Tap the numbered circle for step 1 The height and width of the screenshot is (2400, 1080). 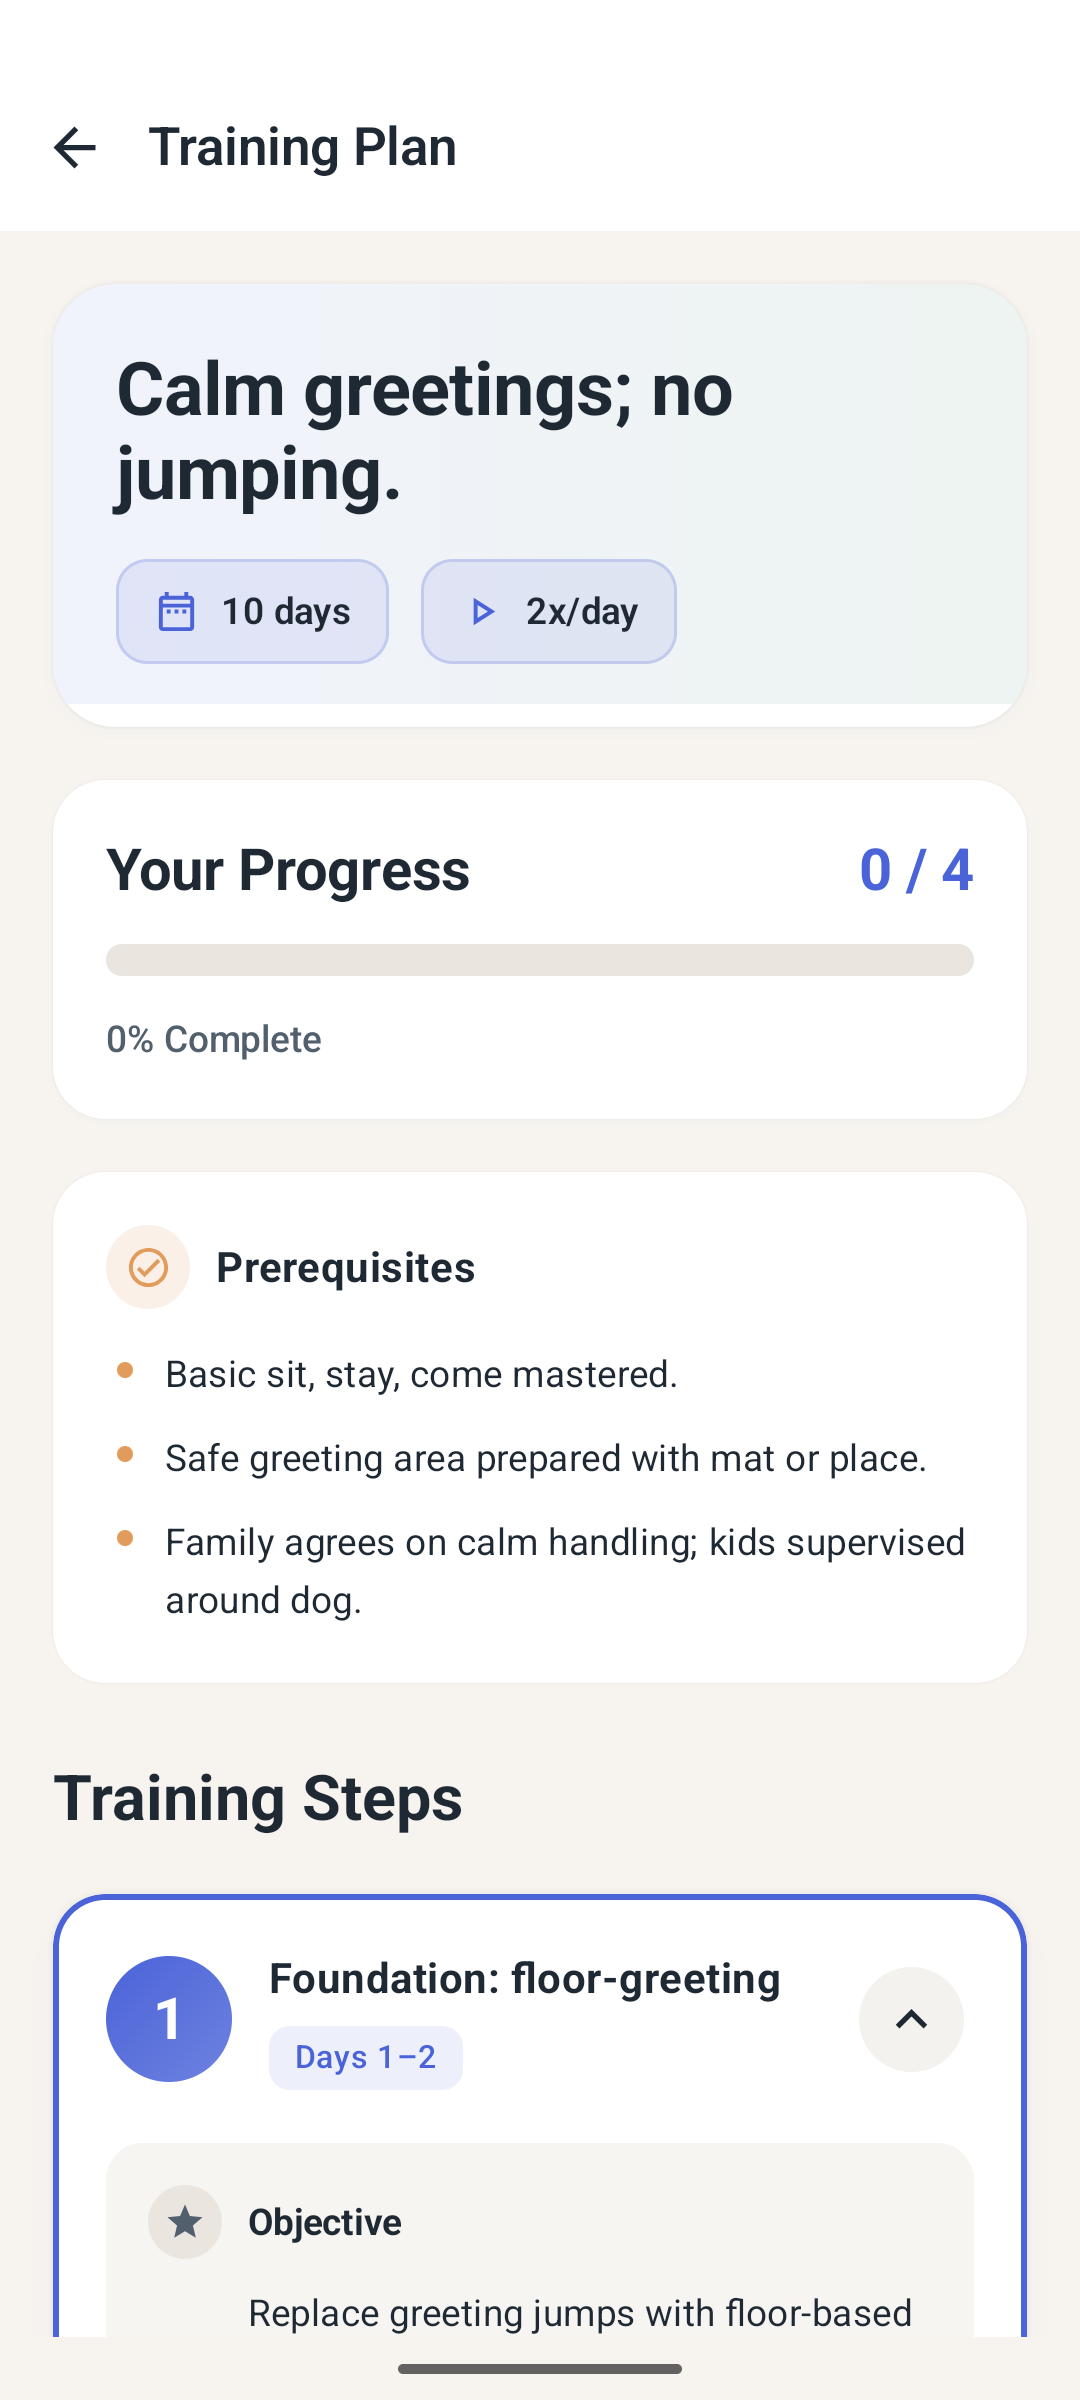point(168,2018)
